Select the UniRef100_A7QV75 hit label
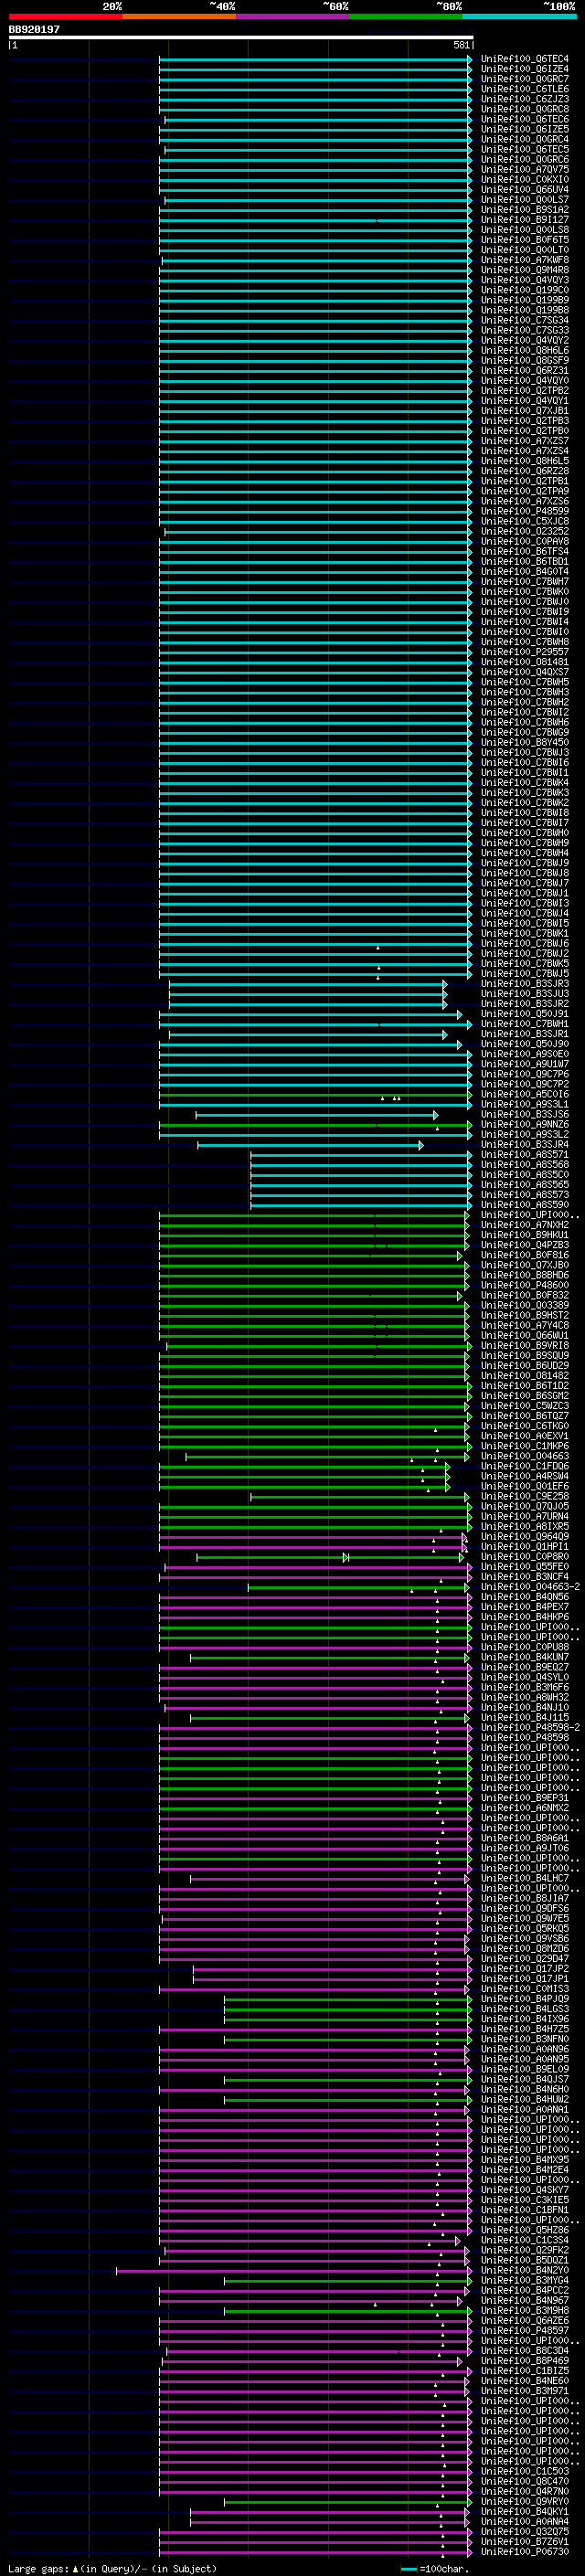585x2576 pixels. coord(525,170)
